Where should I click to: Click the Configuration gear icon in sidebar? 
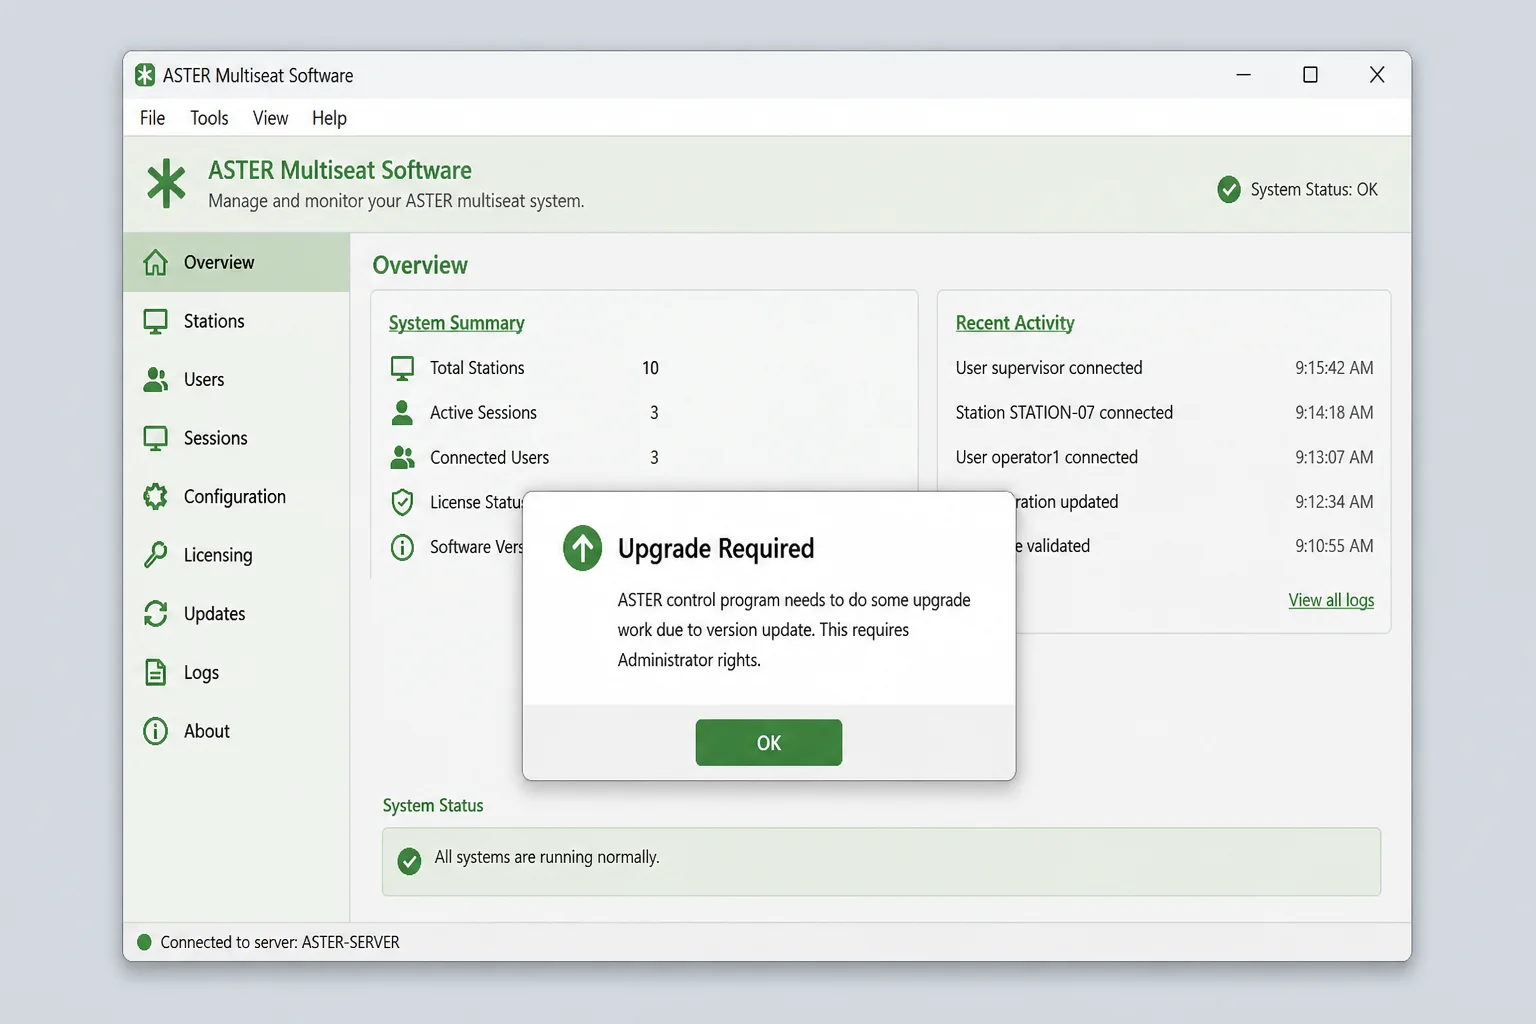point(155,497)
